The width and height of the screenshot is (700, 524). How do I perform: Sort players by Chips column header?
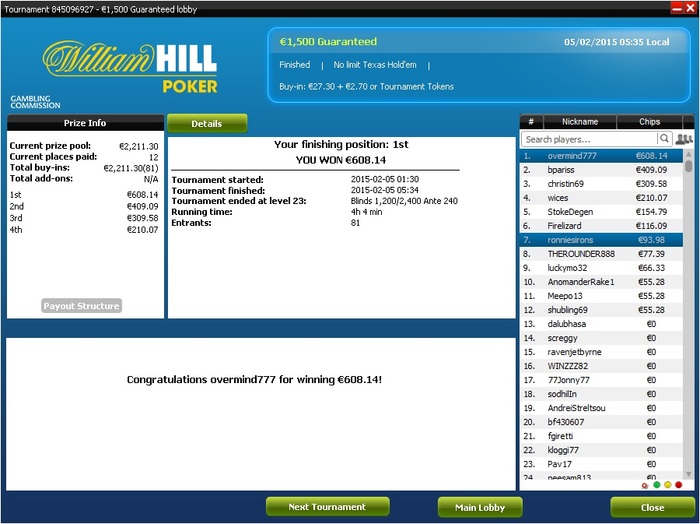click(x=649, y=121)
